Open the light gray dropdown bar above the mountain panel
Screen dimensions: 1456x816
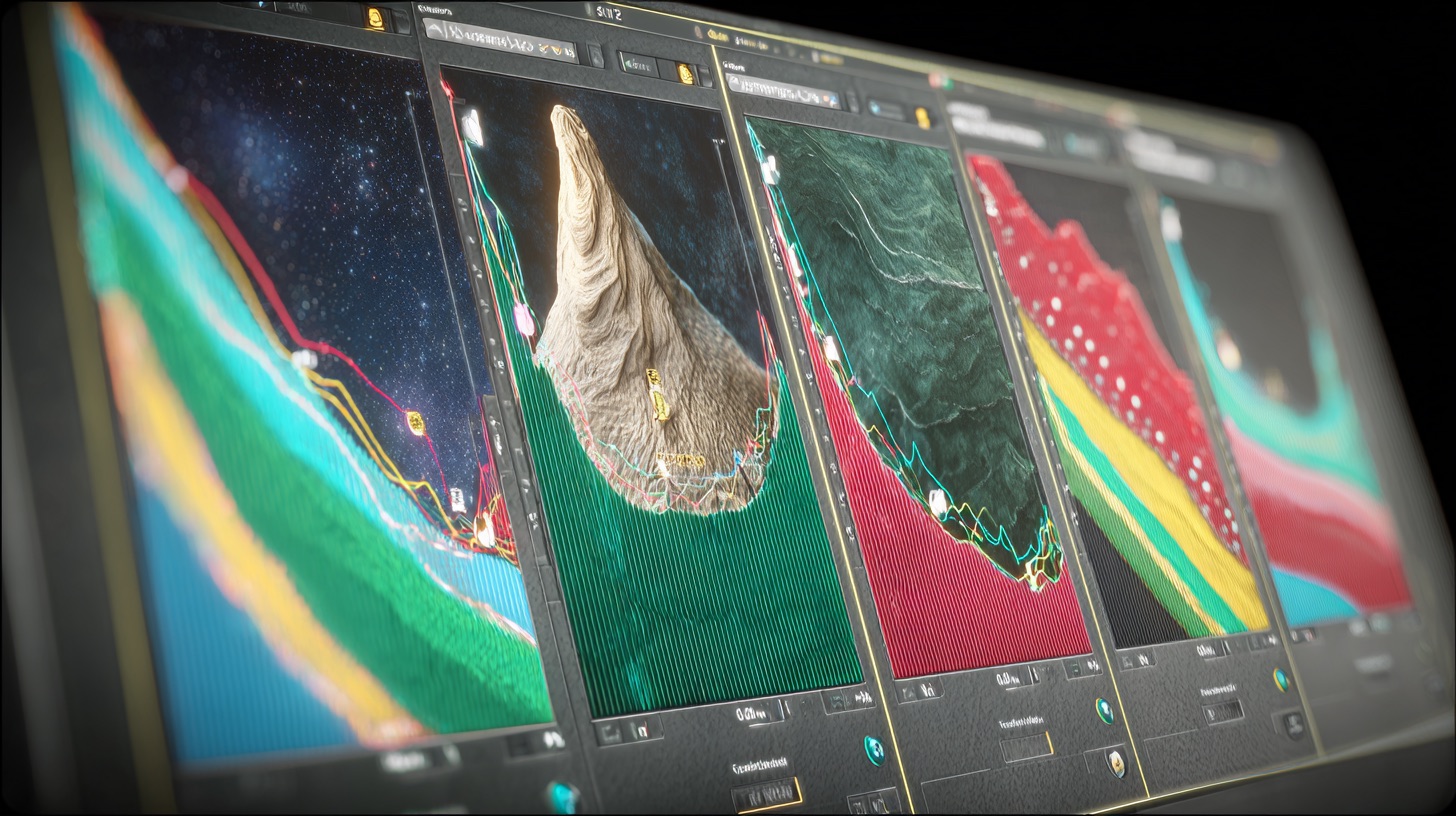tap(500, 40)
